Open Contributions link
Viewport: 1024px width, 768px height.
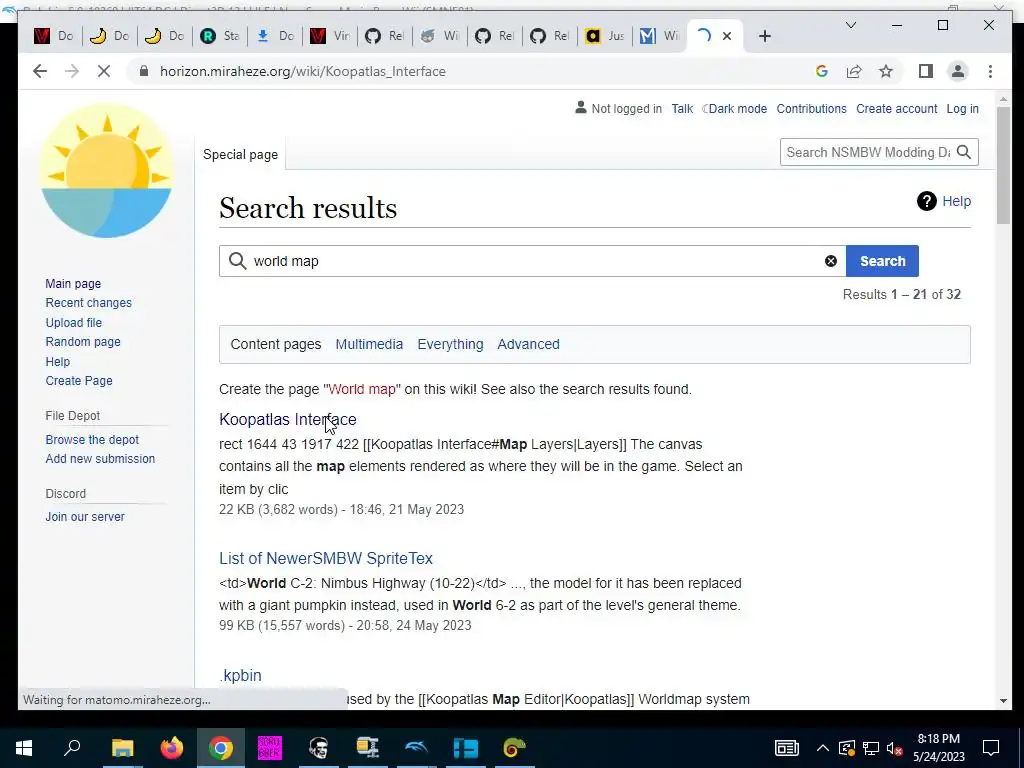tap(811, 108)
